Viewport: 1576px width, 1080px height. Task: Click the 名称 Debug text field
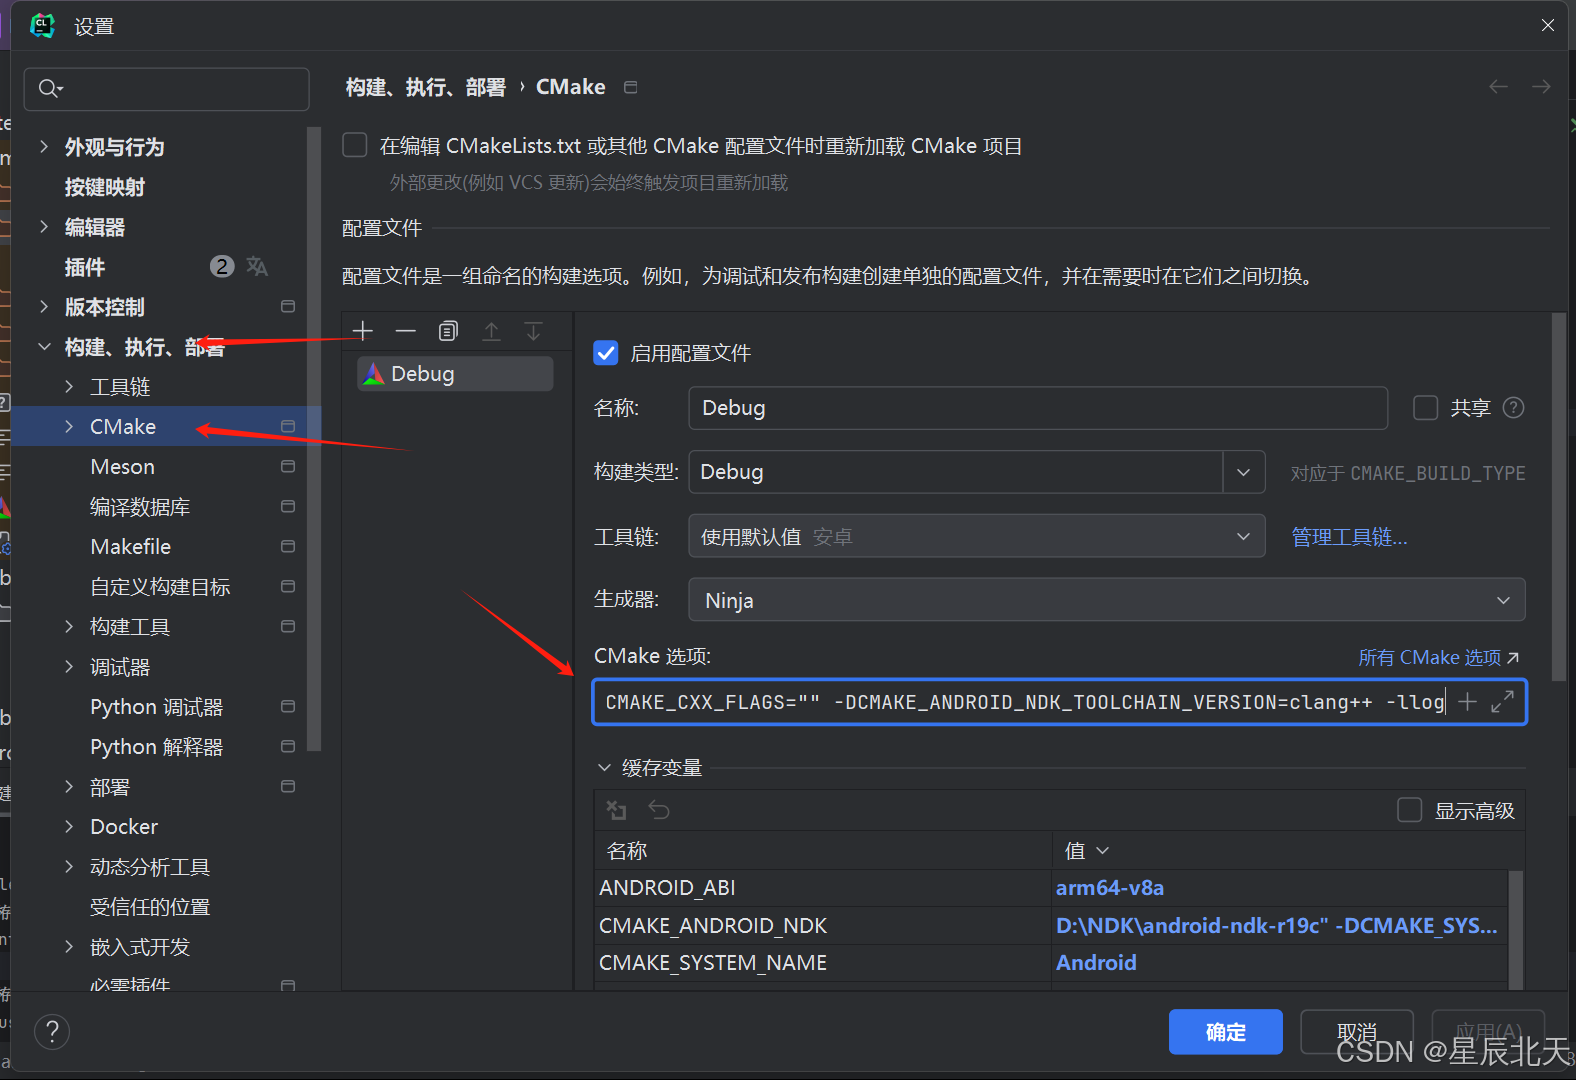[x=1038, y=408]
